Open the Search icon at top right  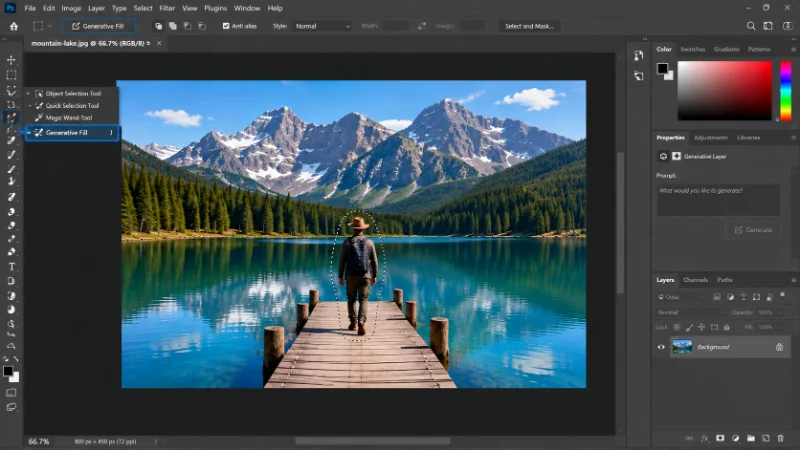point(751,26)
